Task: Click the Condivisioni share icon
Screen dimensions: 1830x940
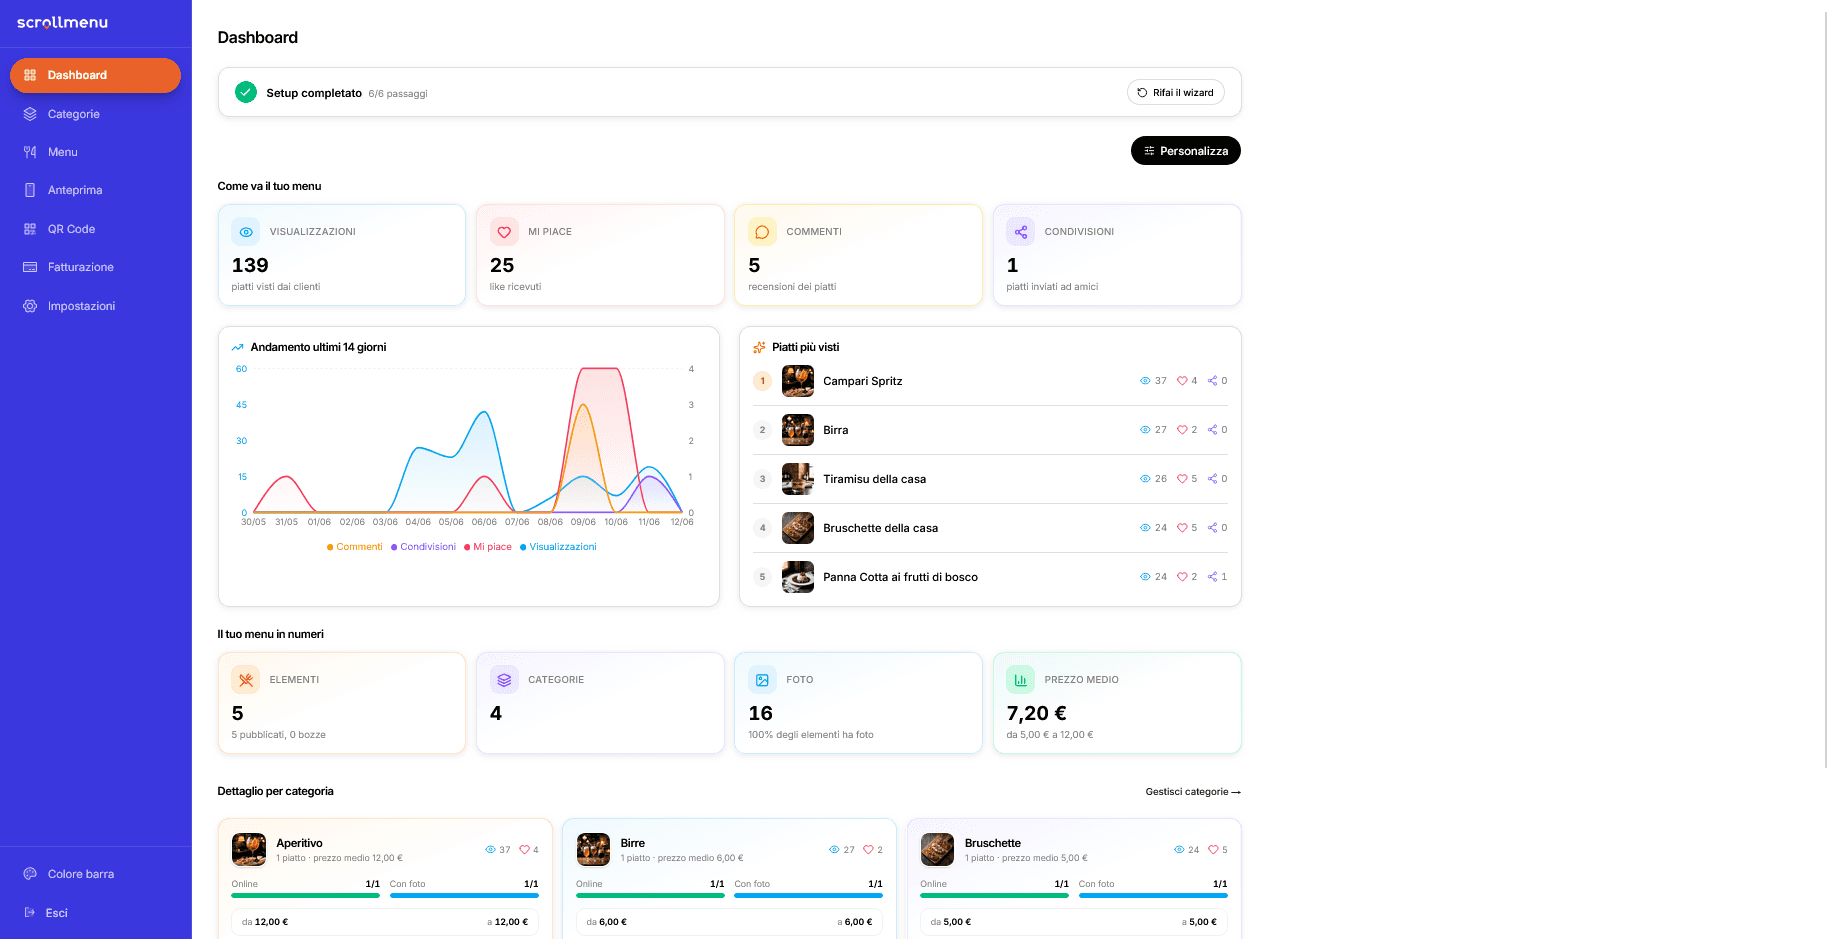Action: pos(1021,232)
